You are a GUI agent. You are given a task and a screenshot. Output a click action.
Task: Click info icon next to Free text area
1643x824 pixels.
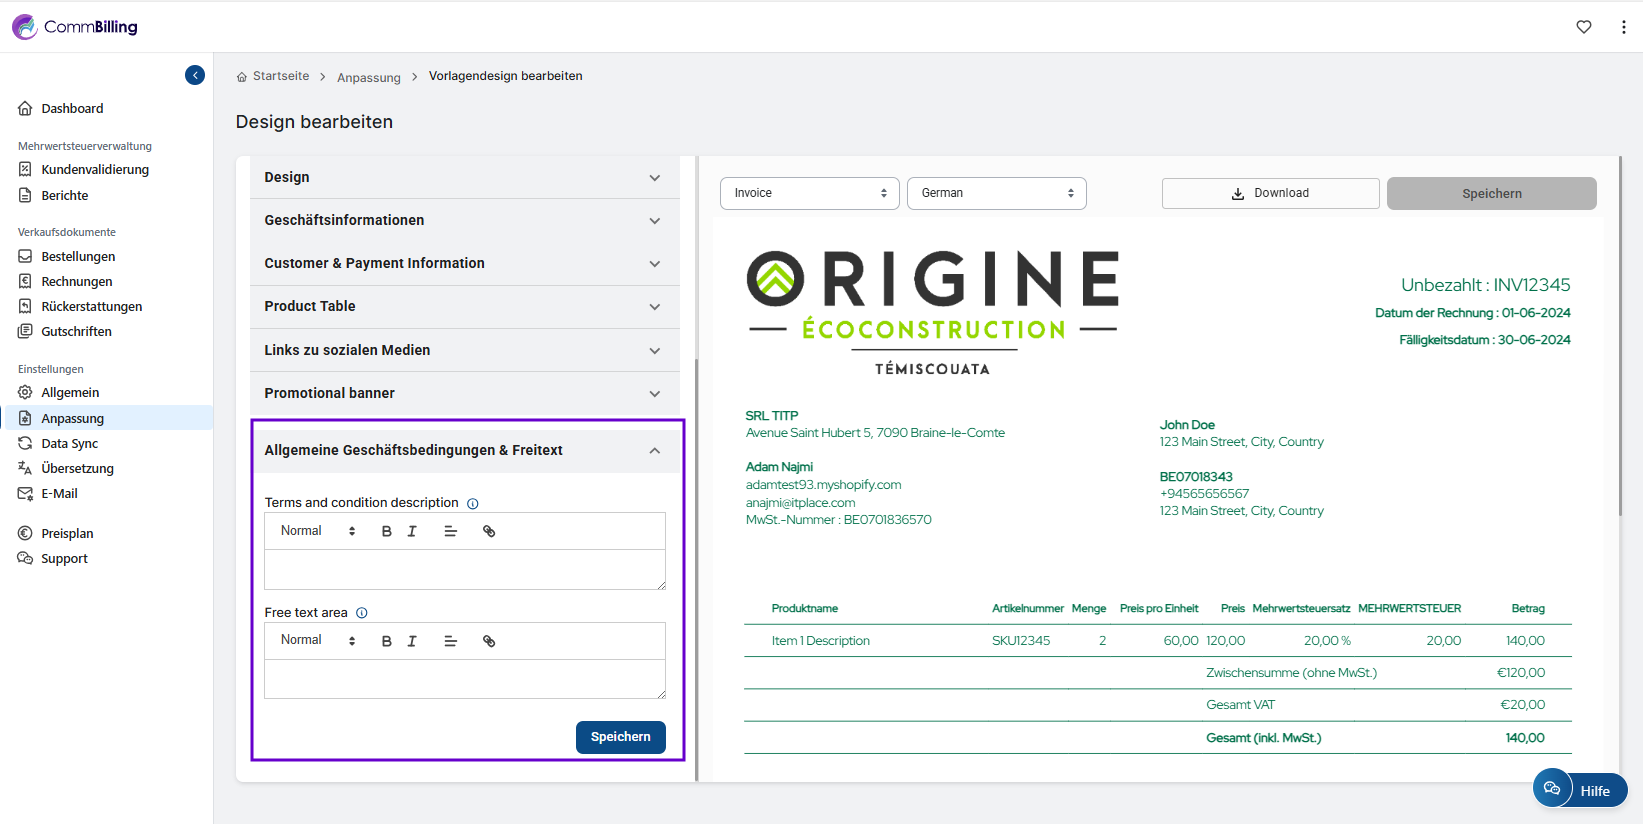click(362, 613)
